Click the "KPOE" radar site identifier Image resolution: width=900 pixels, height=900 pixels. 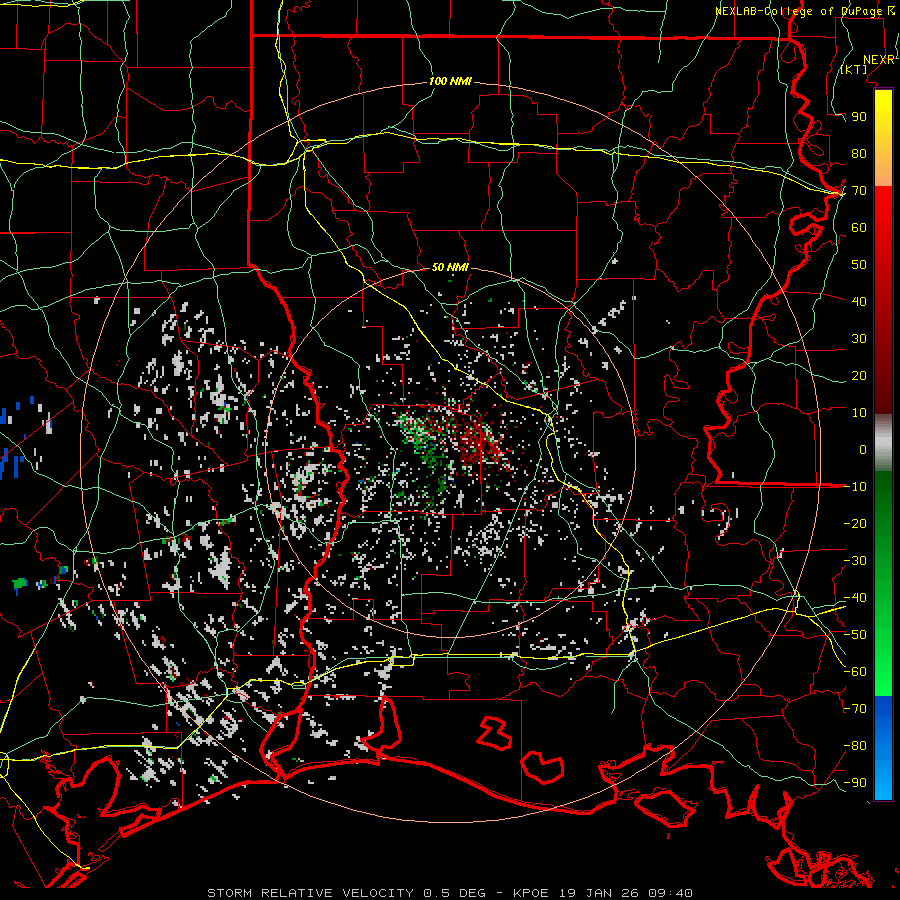(531, 893)
